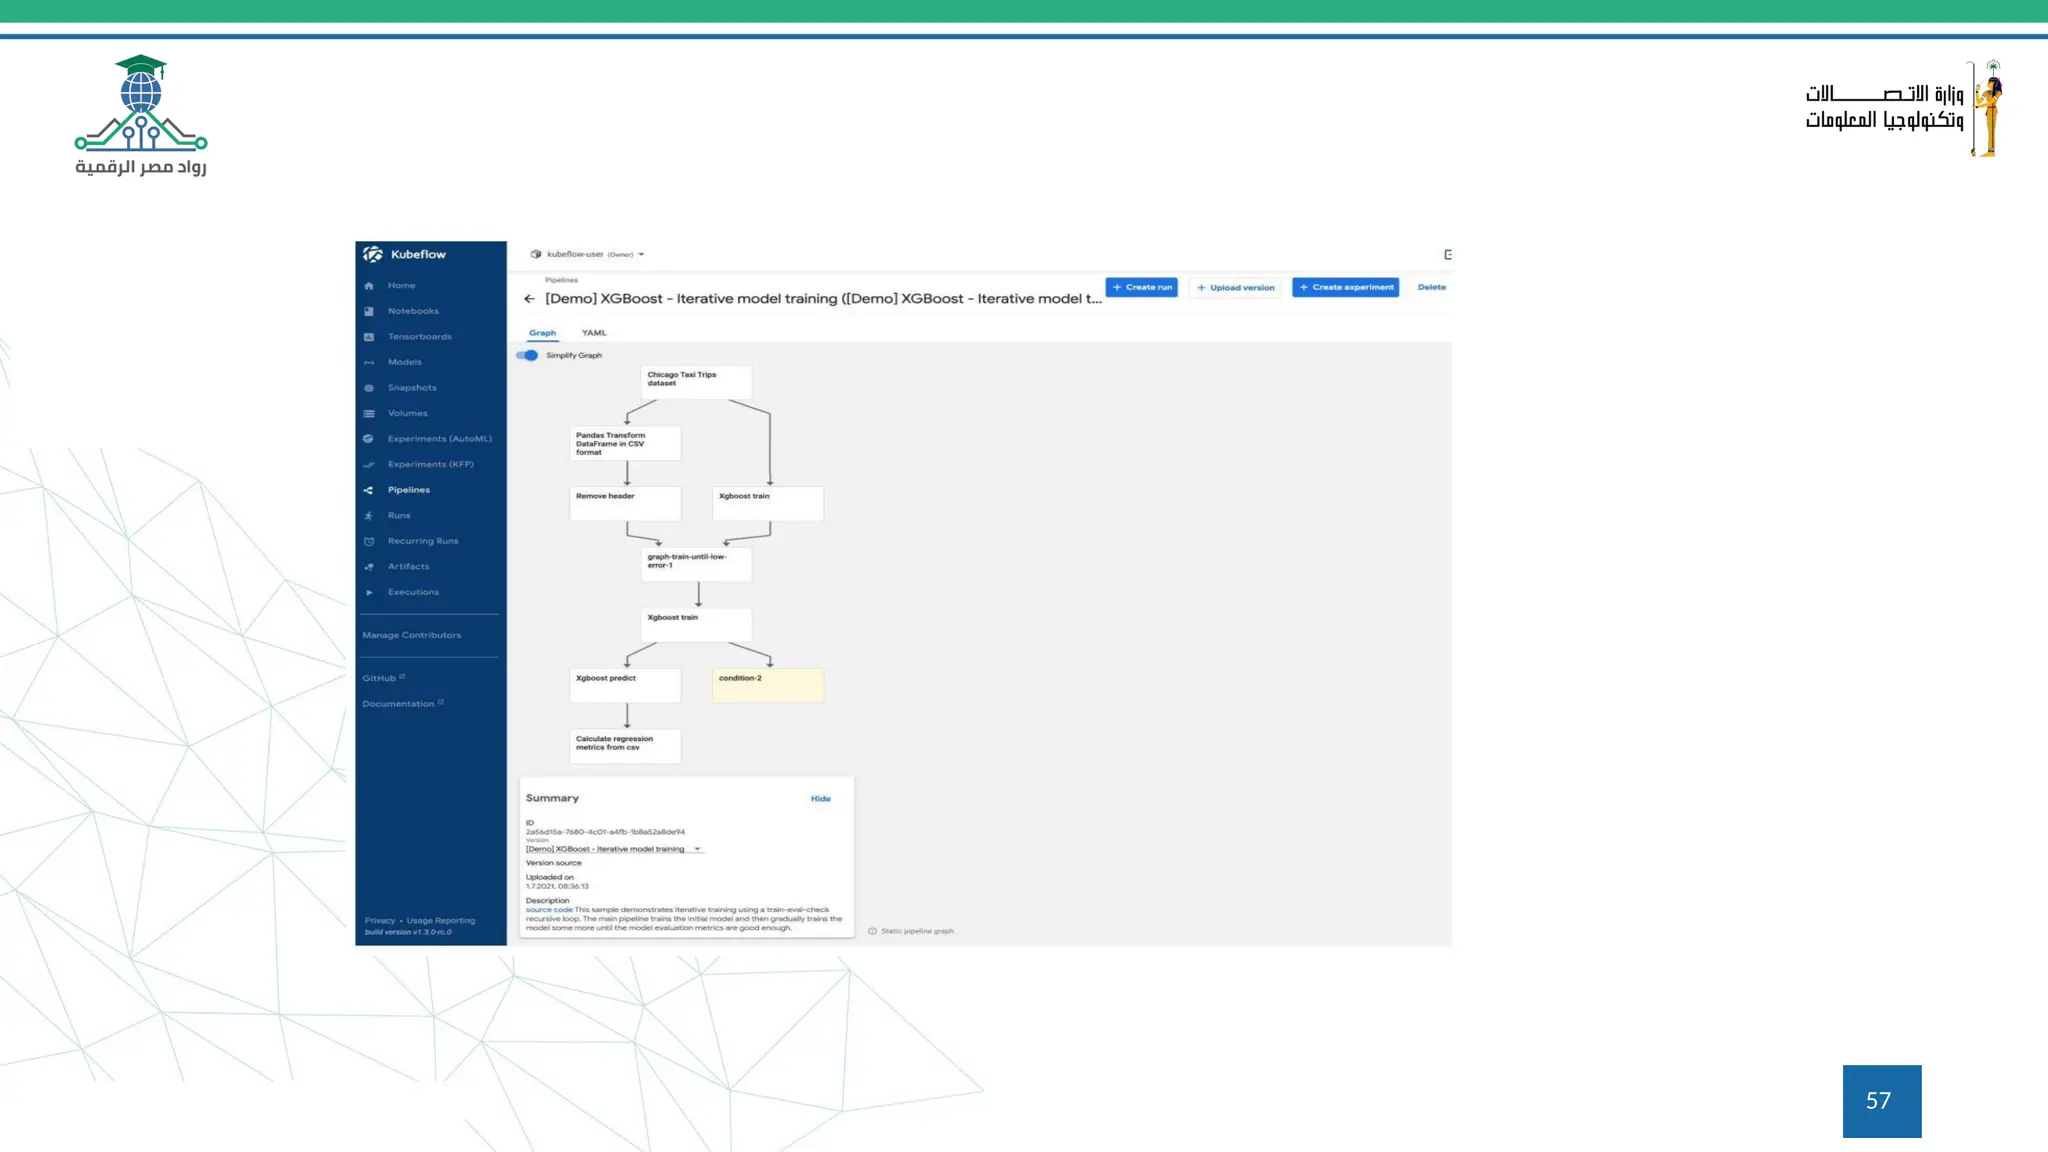
Task: Click the Upload version button
Action: (1236, 287)
